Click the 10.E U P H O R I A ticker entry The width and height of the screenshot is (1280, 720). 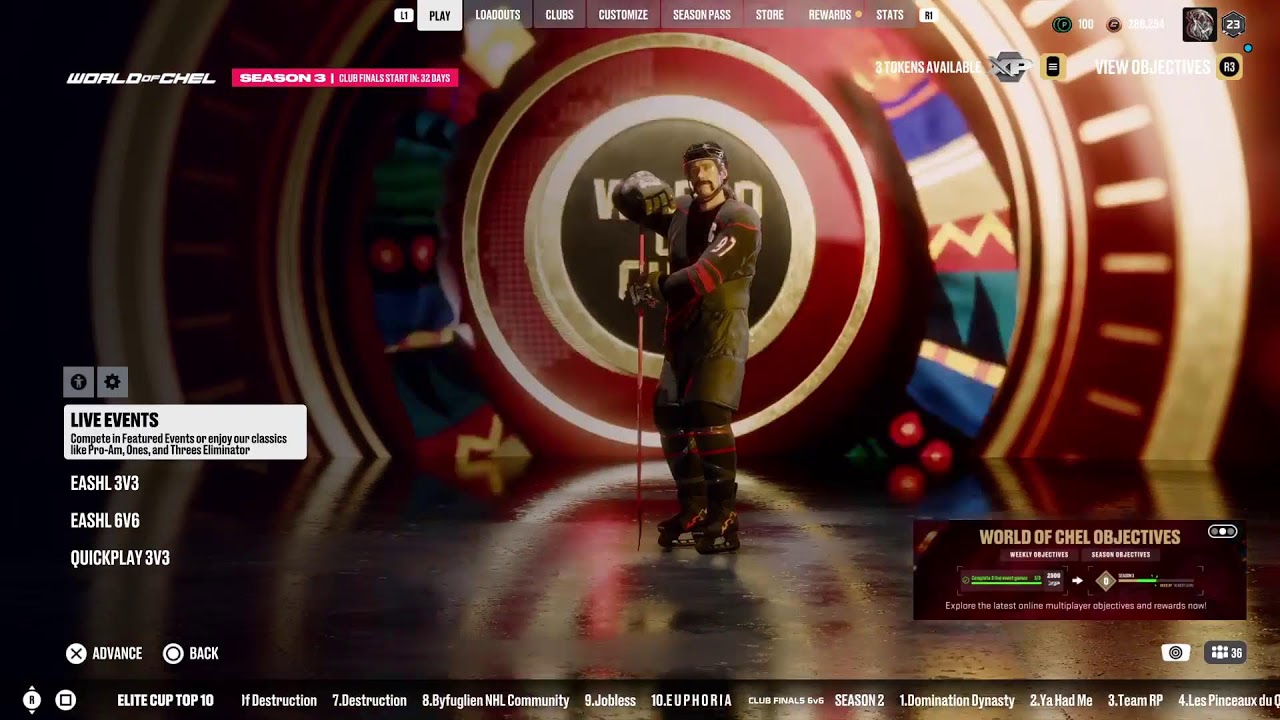point(691,700)
